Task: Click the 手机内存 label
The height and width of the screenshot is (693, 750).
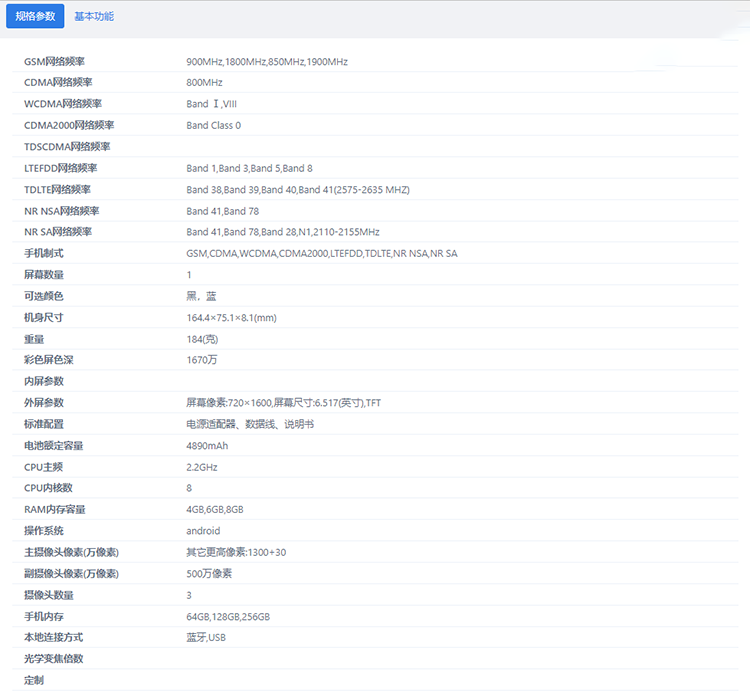Action: pyautogui.click(x=44, y=616)
